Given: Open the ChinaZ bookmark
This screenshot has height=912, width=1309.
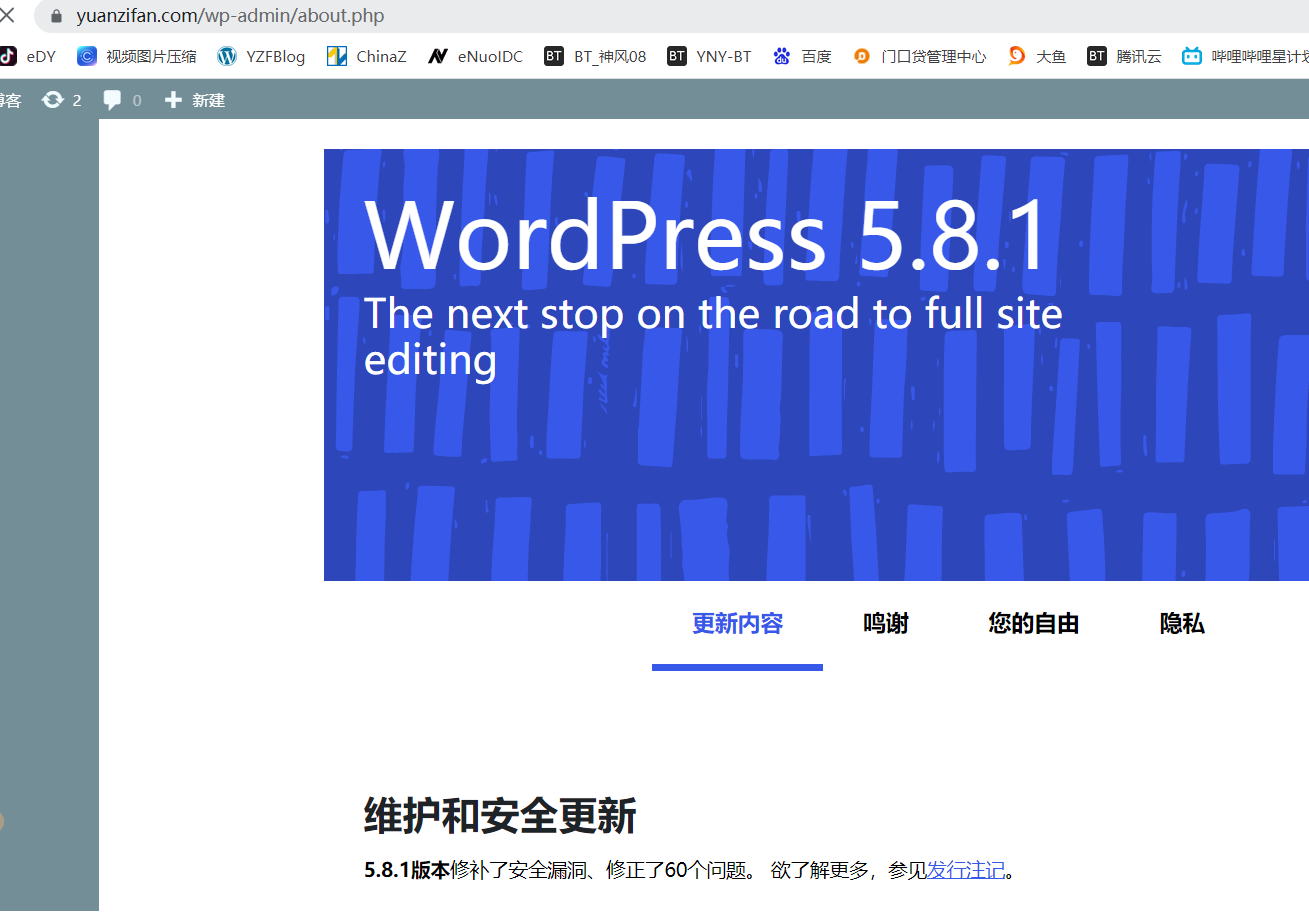Looking at the screenshot, I should coord(367,56).
